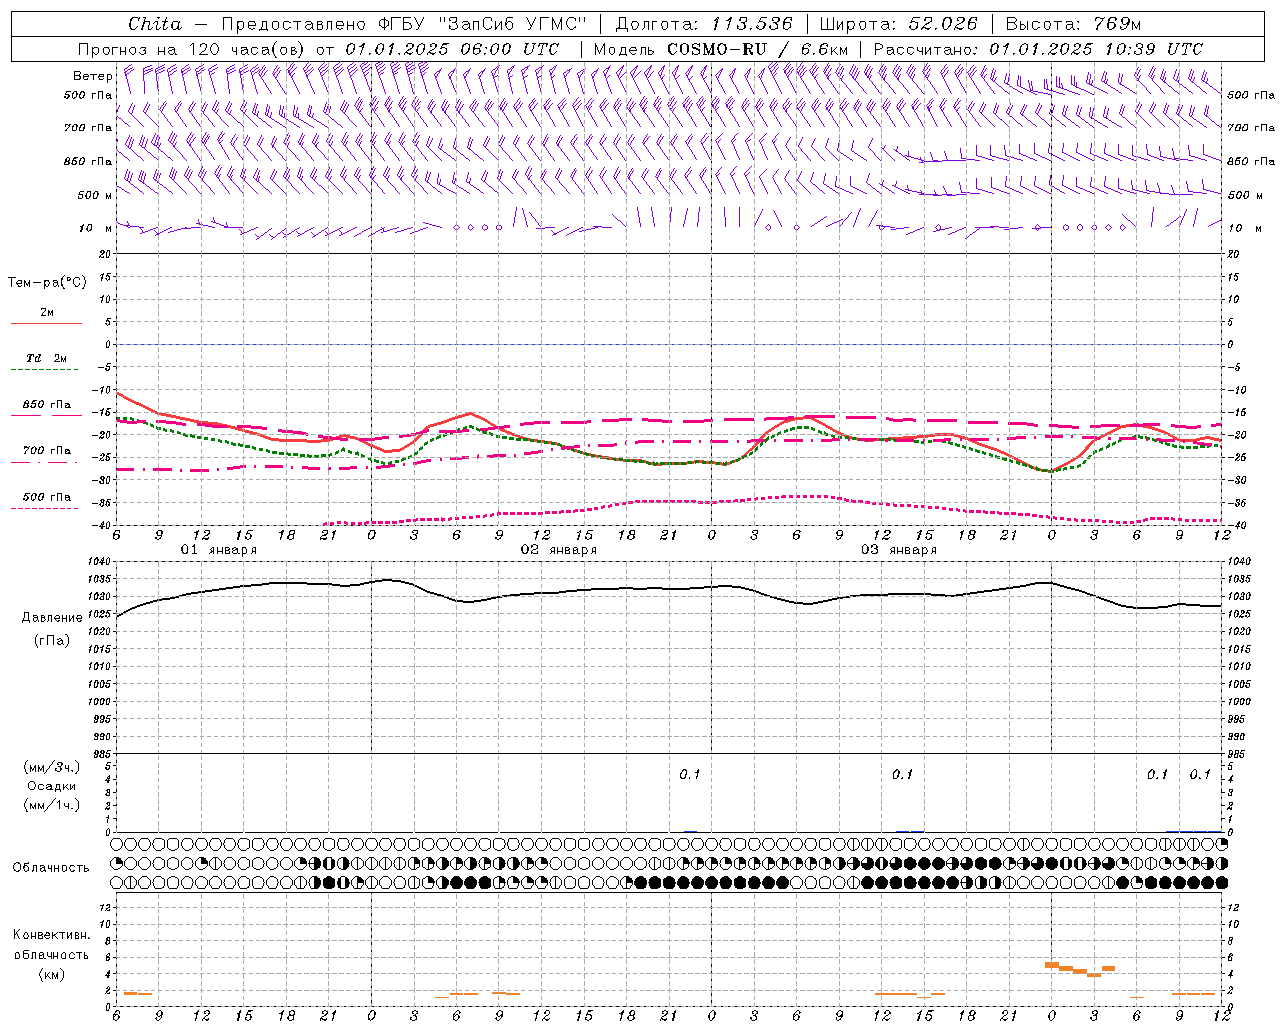1280x1024 pixels.
Task: Click the "(мм/3ч.)" precipitation unit label
Action: click(x=51, y=767)
